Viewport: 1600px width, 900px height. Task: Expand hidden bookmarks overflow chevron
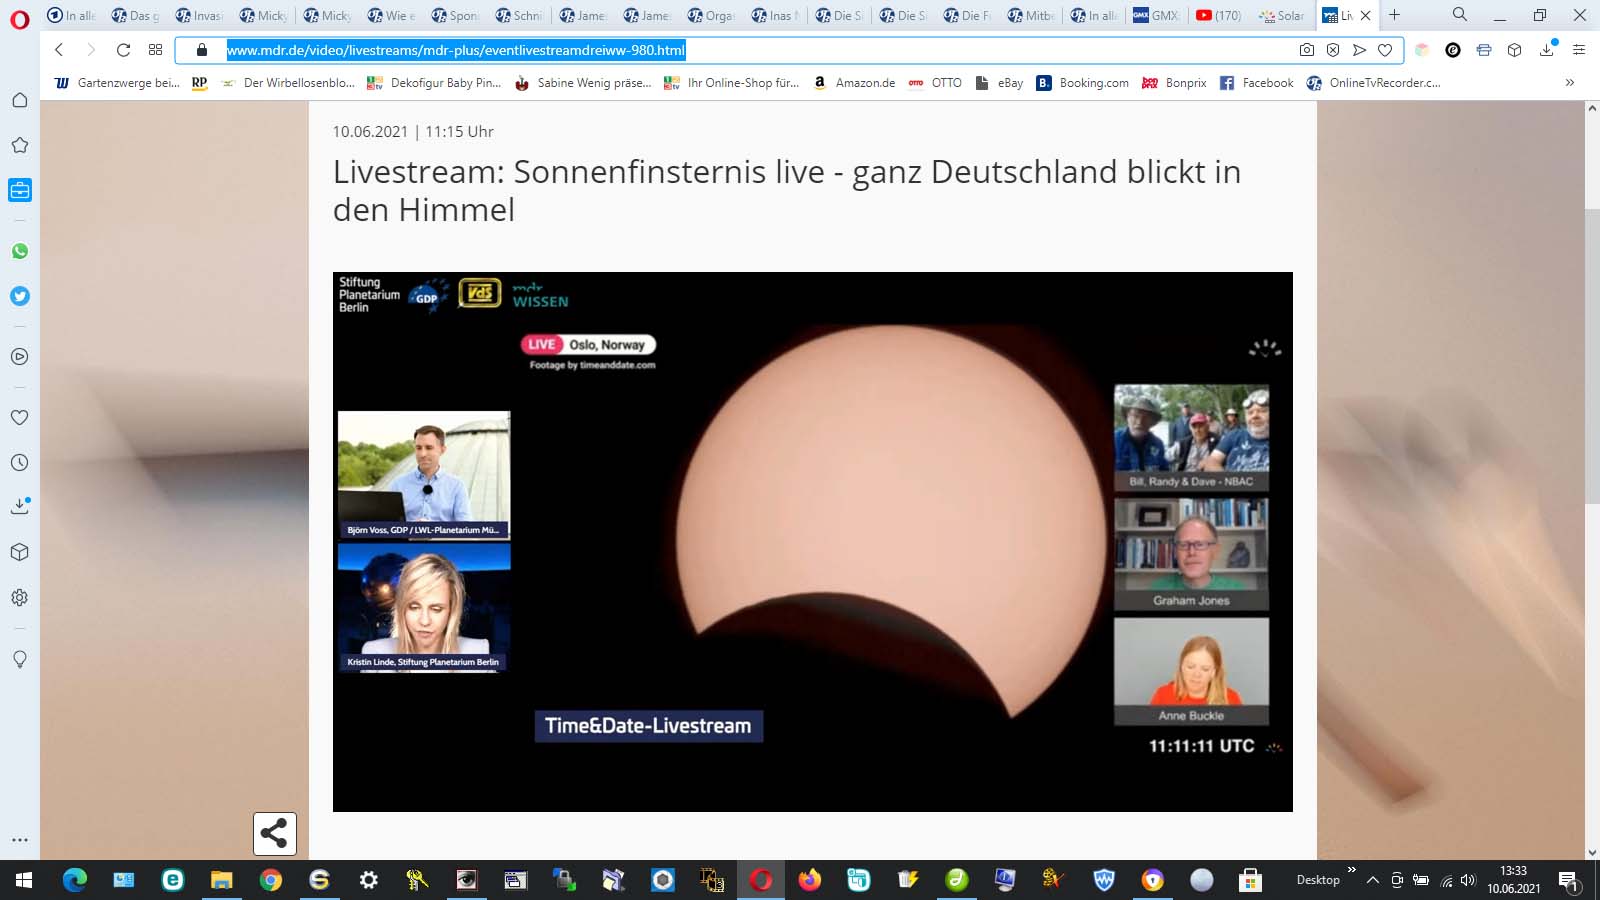(1570, 83)
